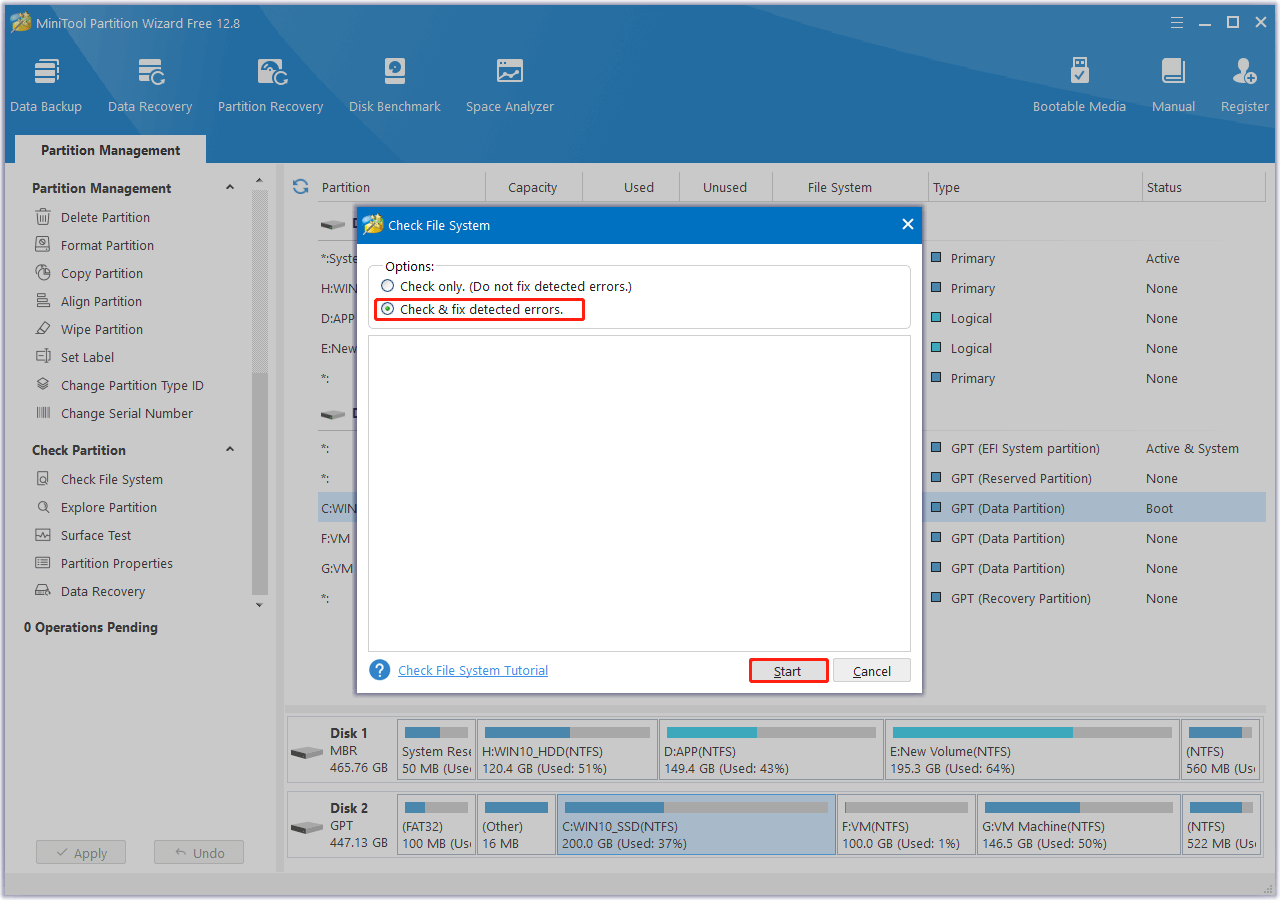This screenshot has width=1280, height=900.
Task: Click the Undo button
Action: [199, 853]
